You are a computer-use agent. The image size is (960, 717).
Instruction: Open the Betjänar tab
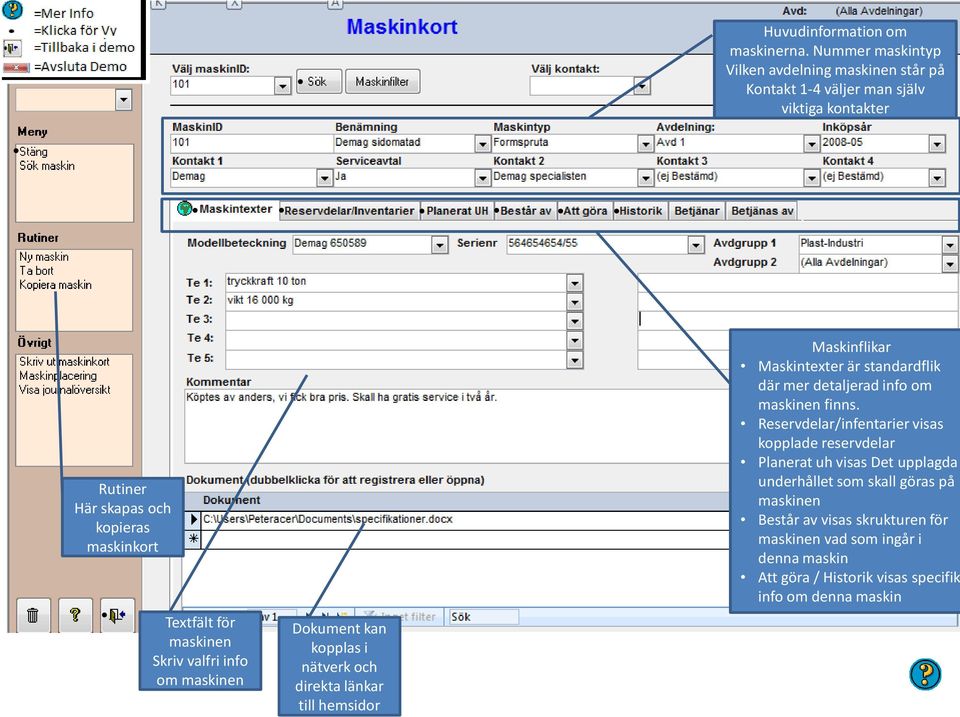pos(697,211)
